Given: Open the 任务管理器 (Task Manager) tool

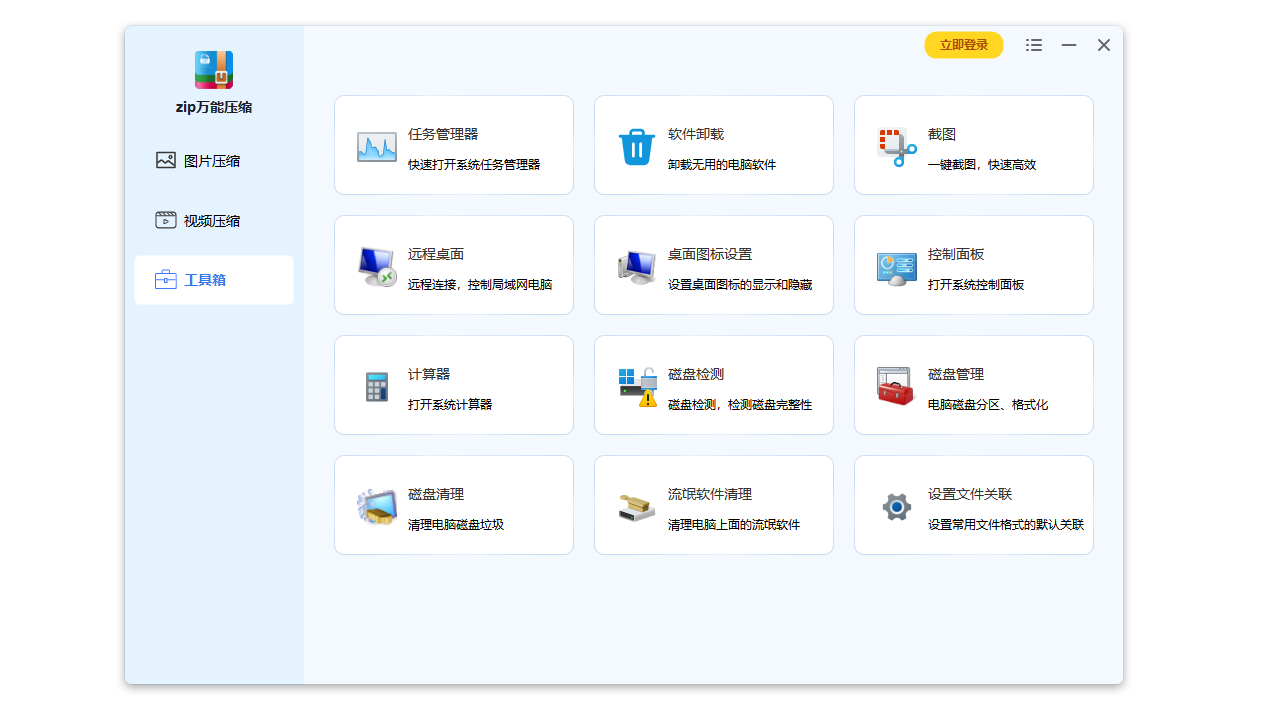Looking at the screenshot, I should [453, 145].
